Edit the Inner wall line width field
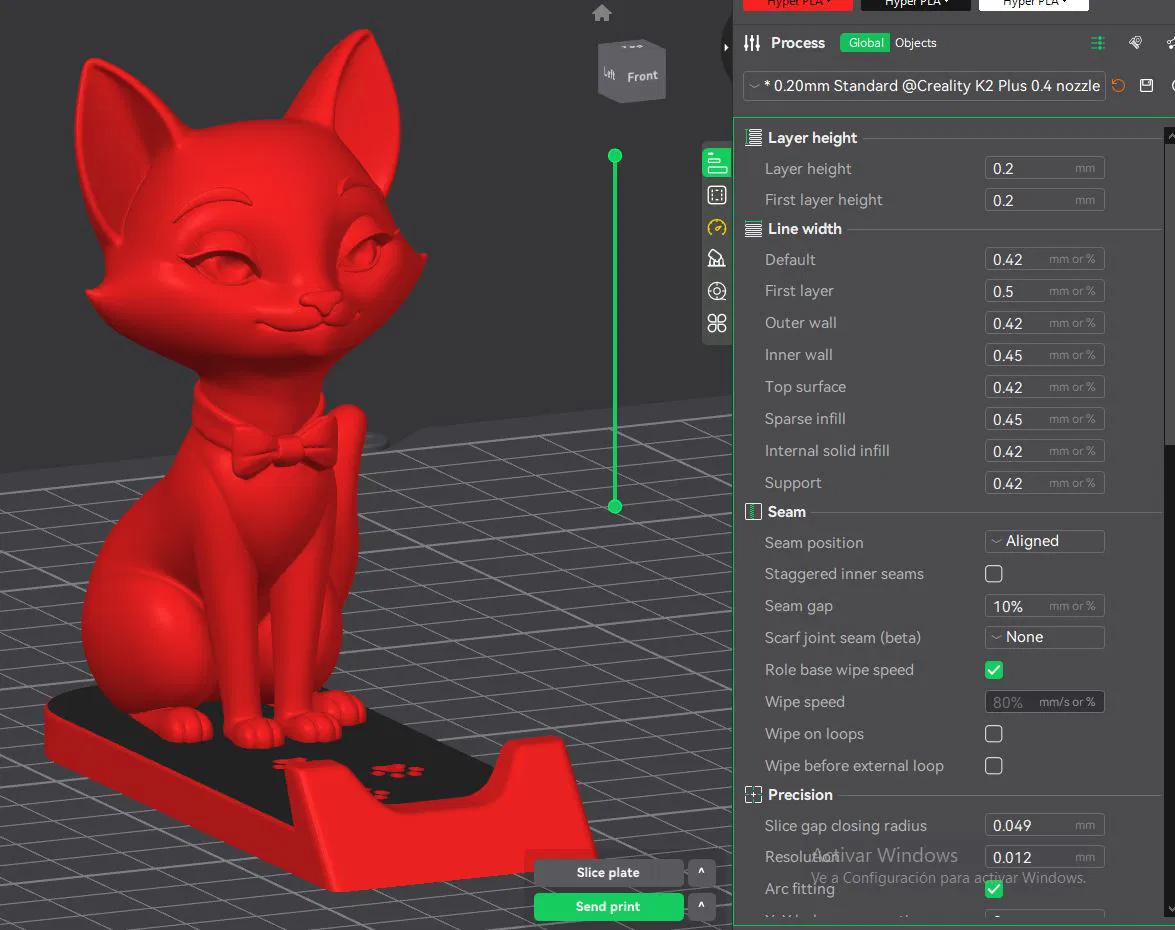Image resolution: width=1175 pixels, height=930 pixels. [1045, 355]
